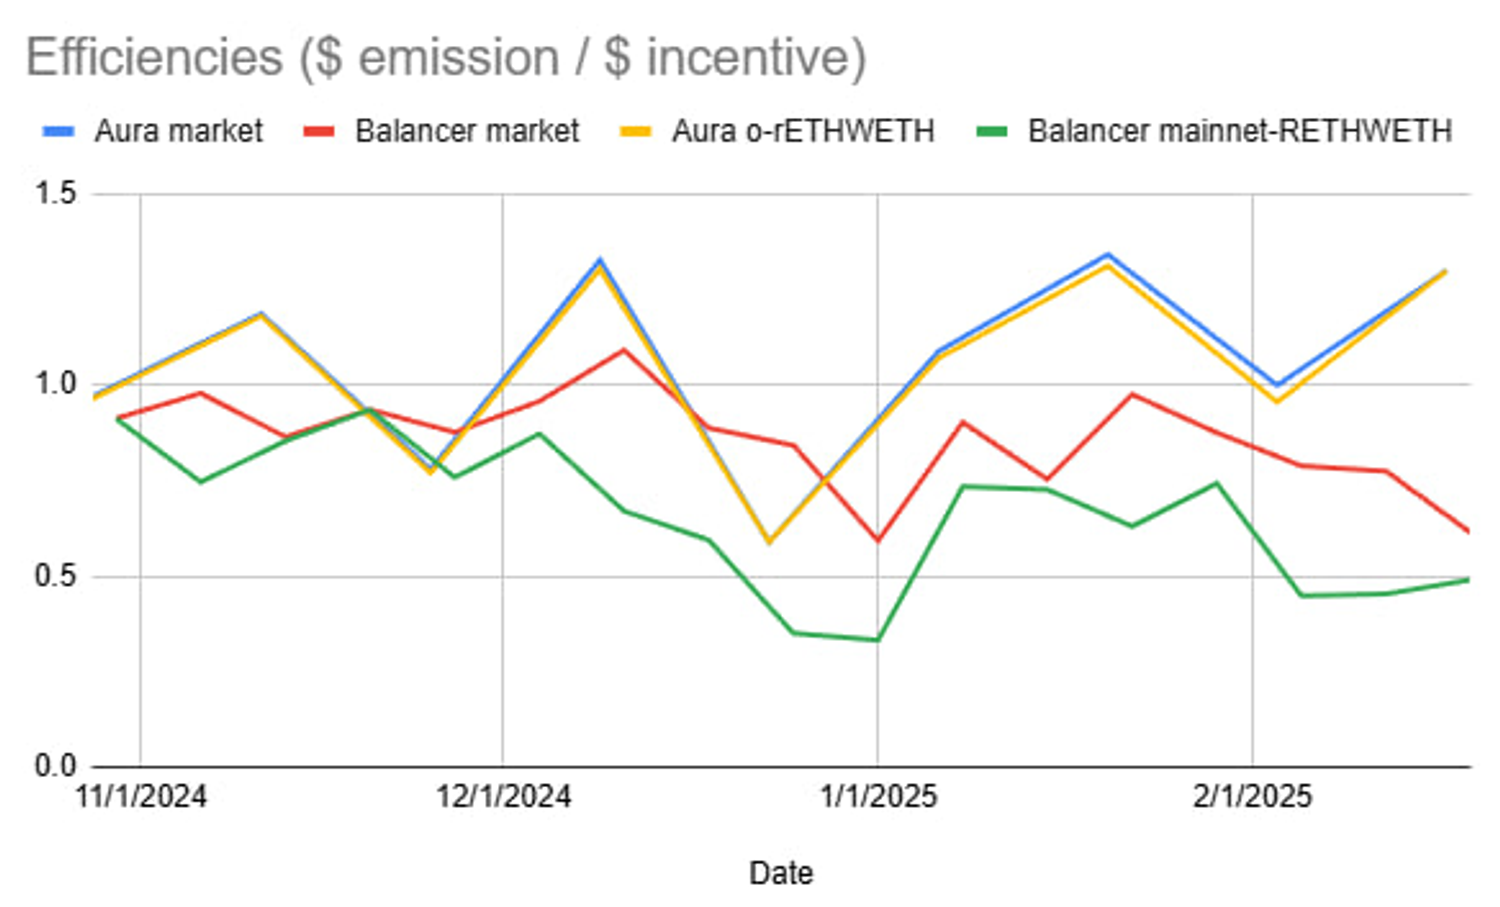
Task: Click the 2/1/2025 x-axis label
Action: [1252, 797]
